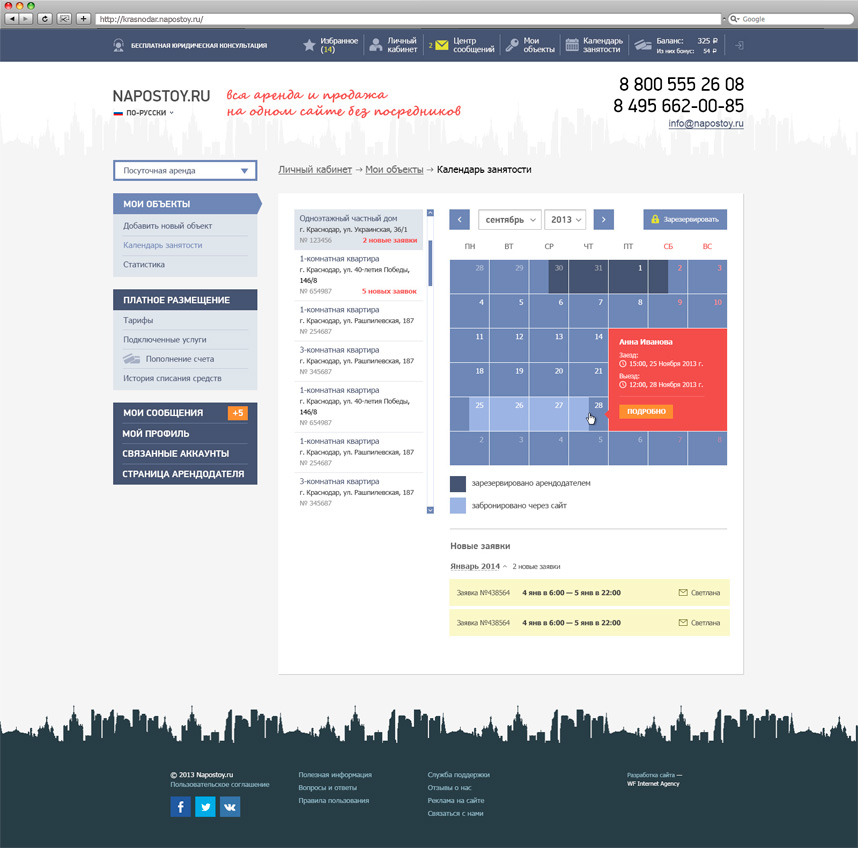Image resolution: width=858 pixels, height=848 pixels.
Task: Open Отзывы о нас footer link
Action: (x=449, y=788)
